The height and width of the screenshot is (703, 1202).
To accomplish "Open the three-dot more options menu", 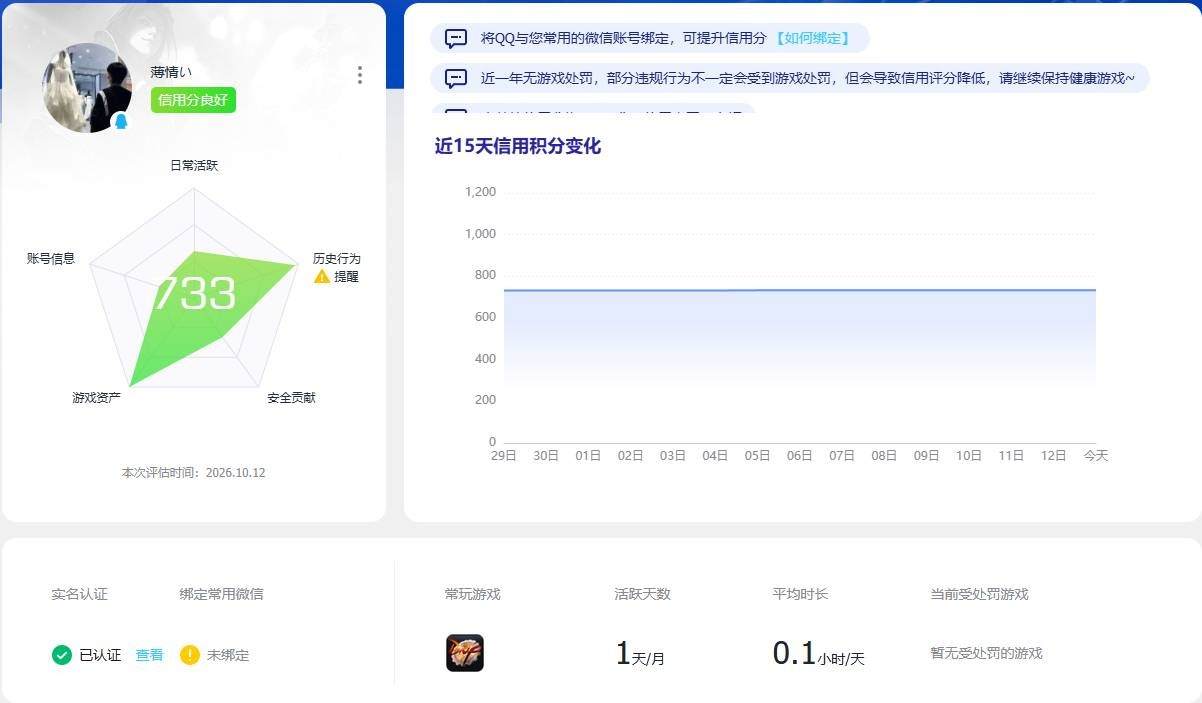I will [360, 75].
